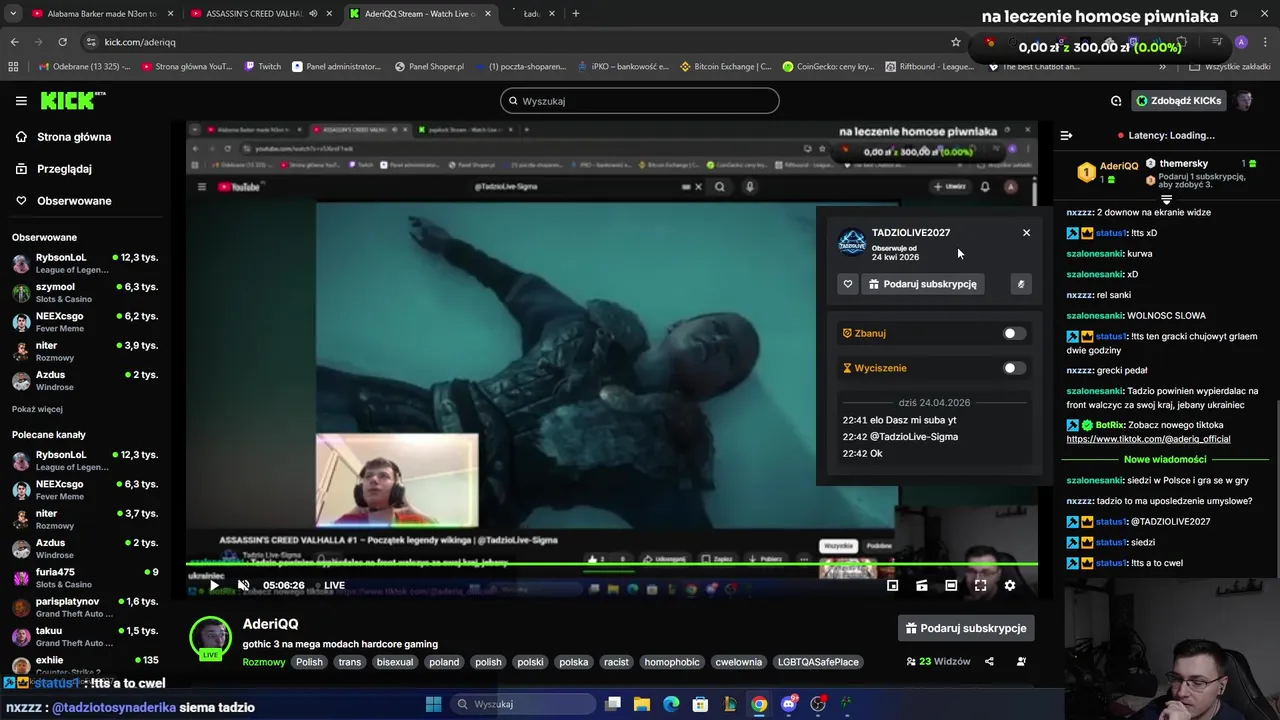Screen dimensions: 1280x720
Task: Open AderiQQ channel avatar
Action: click(x=210, y=638)
